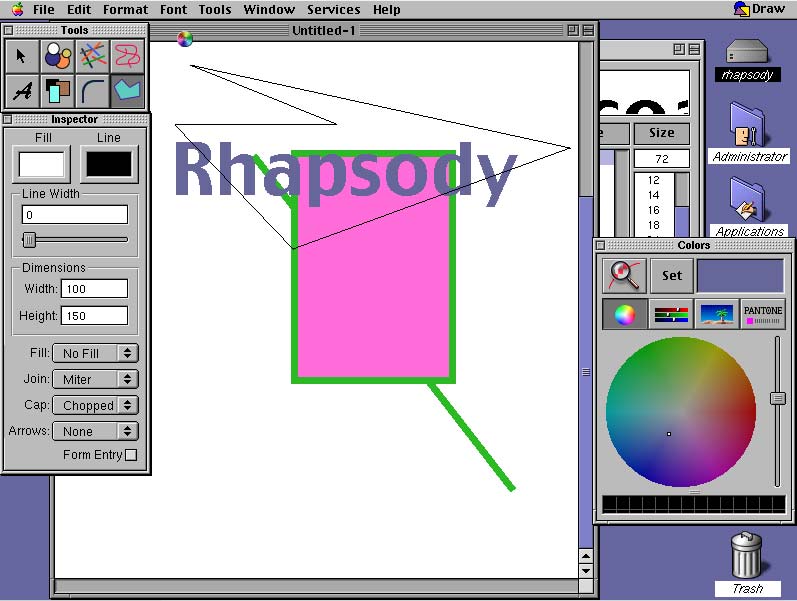Screen dimensions: 797x601
Task: Click the Width dimension field
Action: (95, 289)
